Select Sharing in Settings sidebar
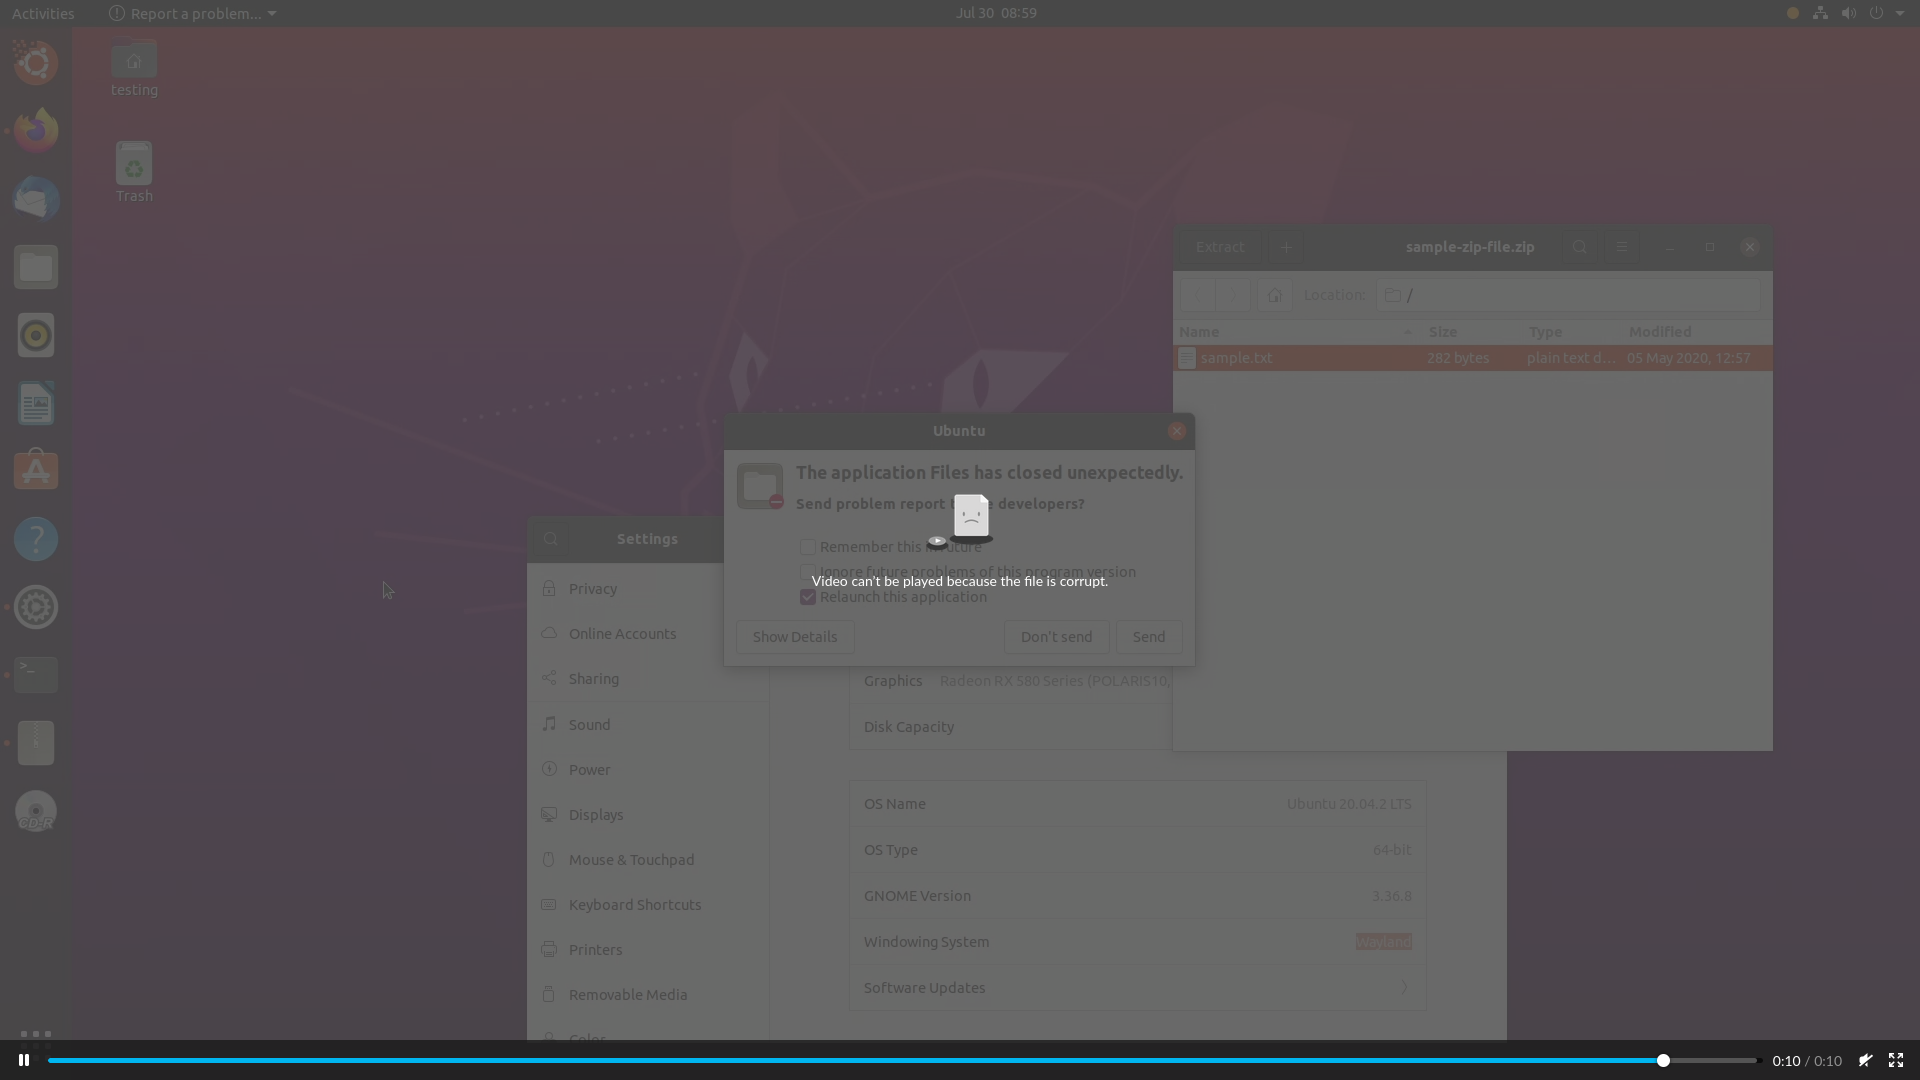The width and height of the screenshot is (1920, 1080). 648,679
